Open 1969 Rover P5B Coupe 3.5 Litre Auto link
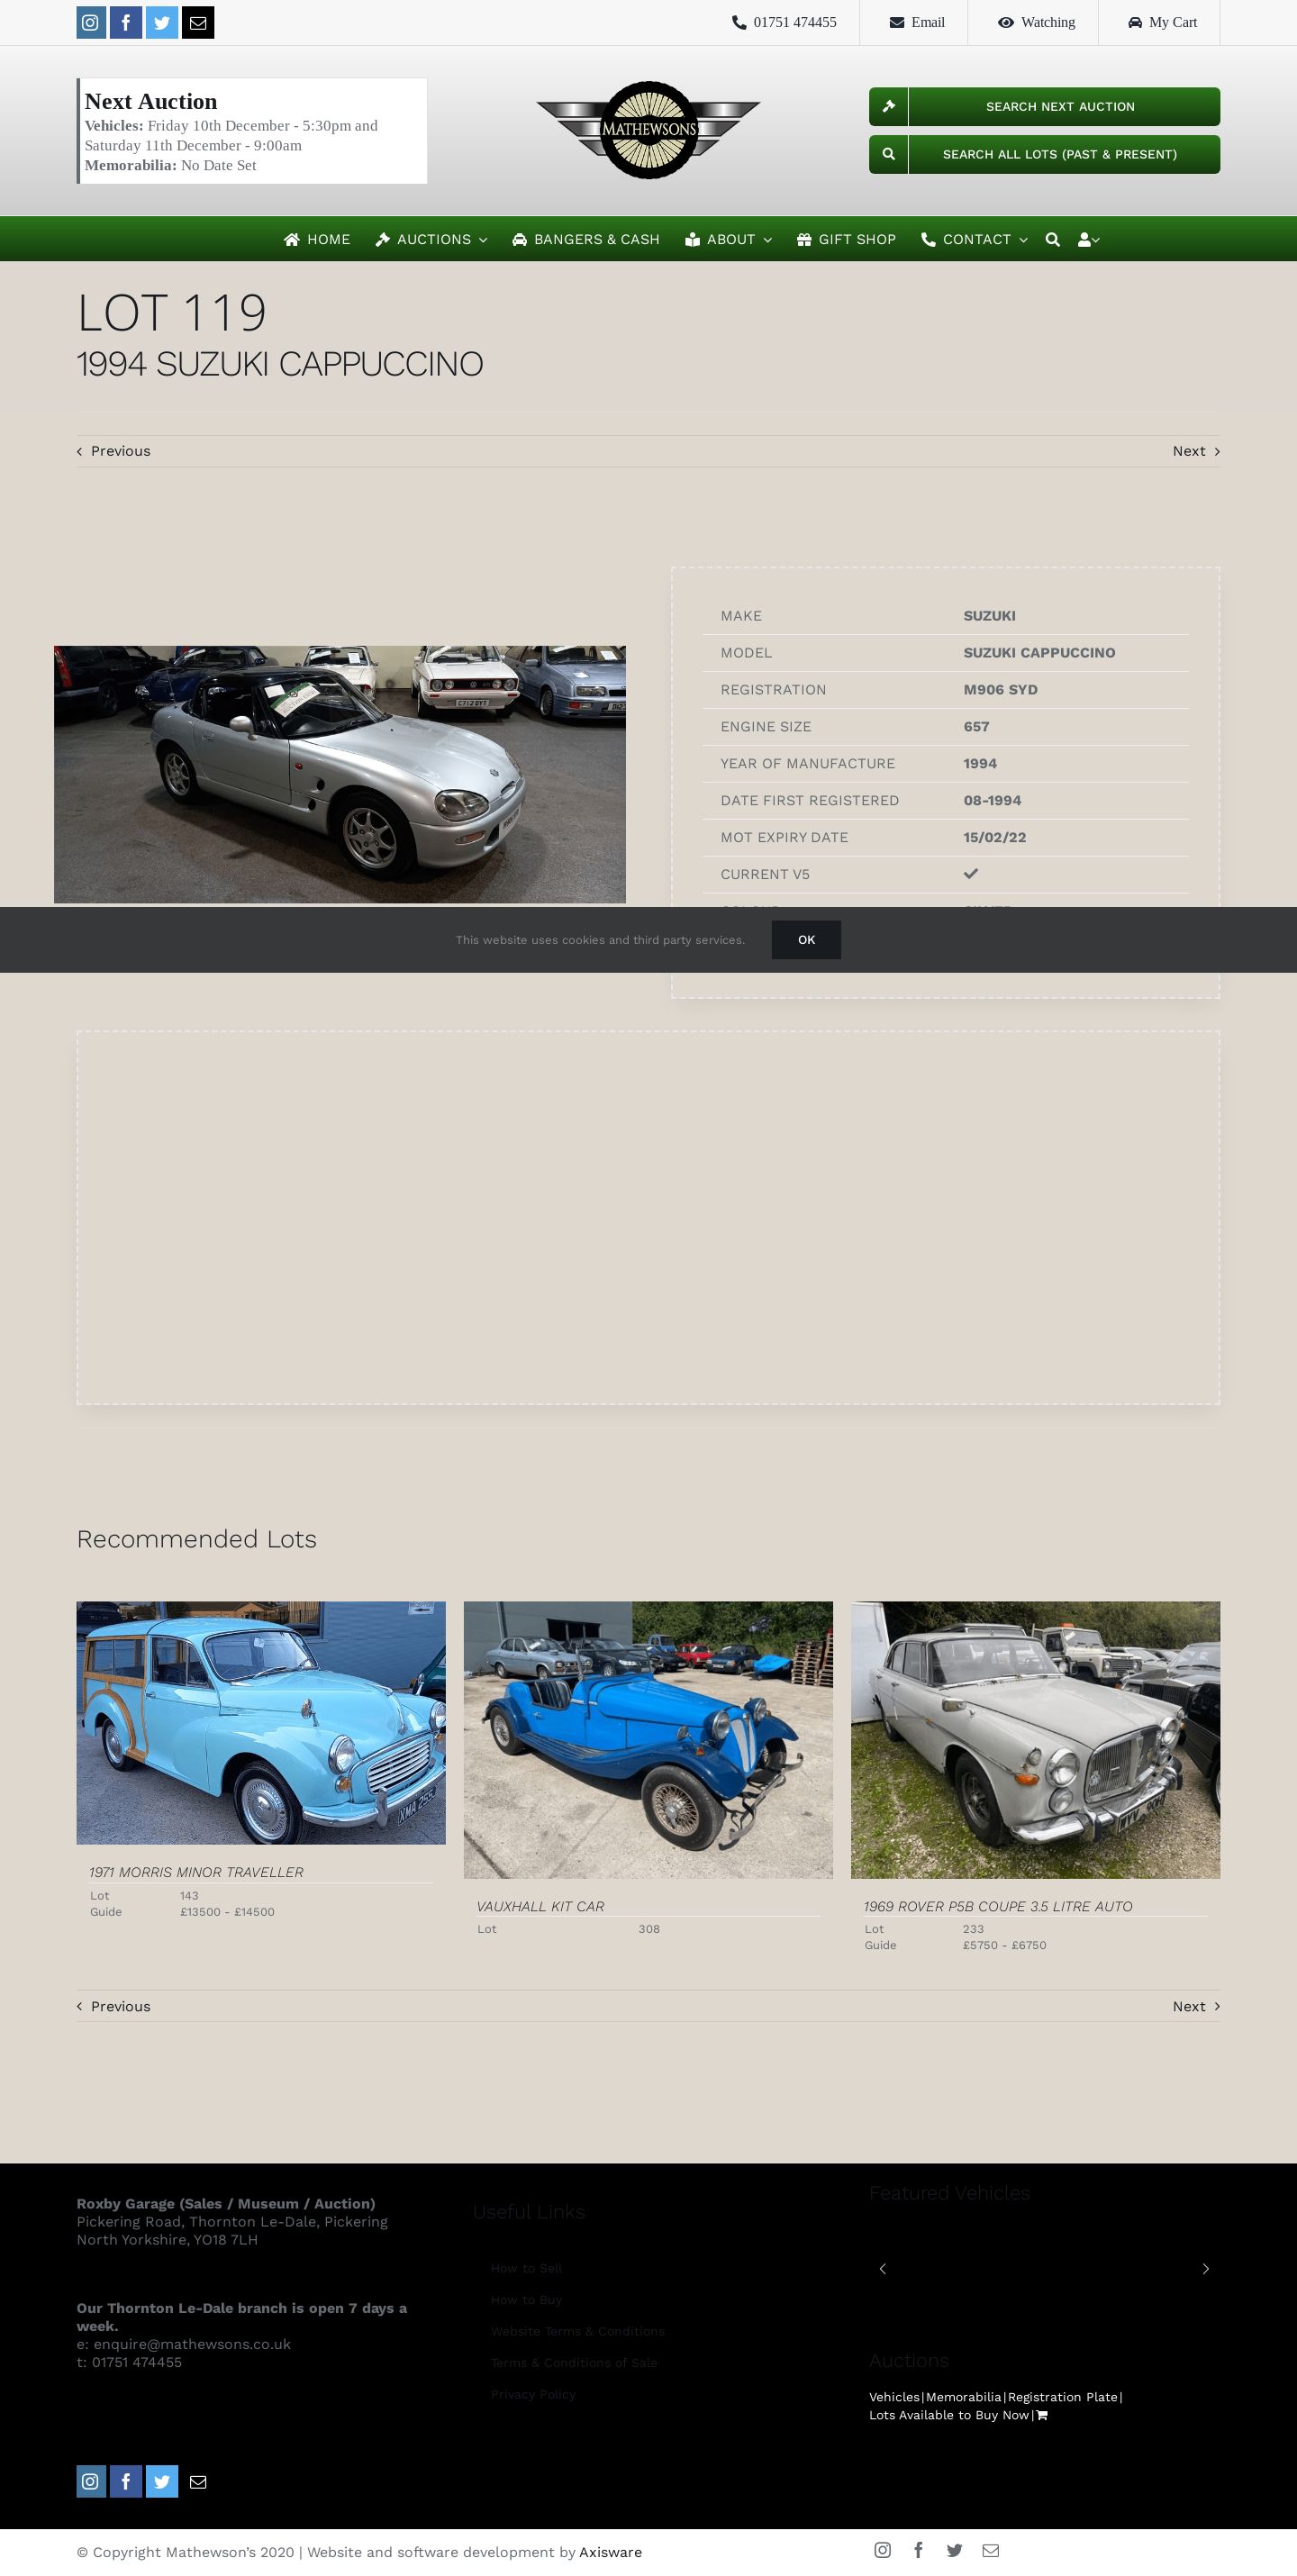 (998, 1906)
